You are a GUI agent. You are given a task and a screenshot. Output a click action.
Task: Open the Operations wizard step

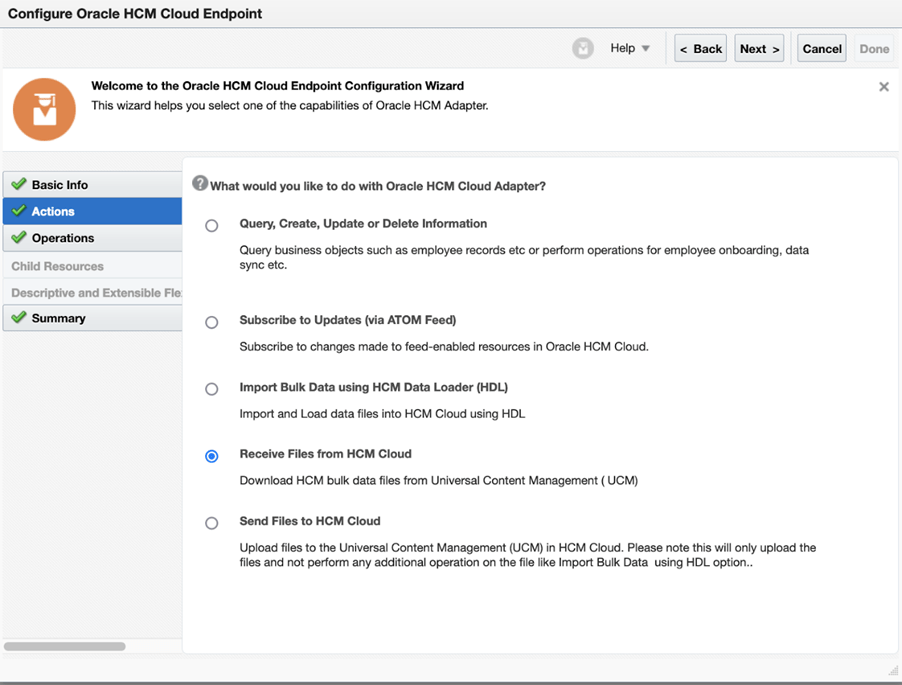(x=63, y=238)
